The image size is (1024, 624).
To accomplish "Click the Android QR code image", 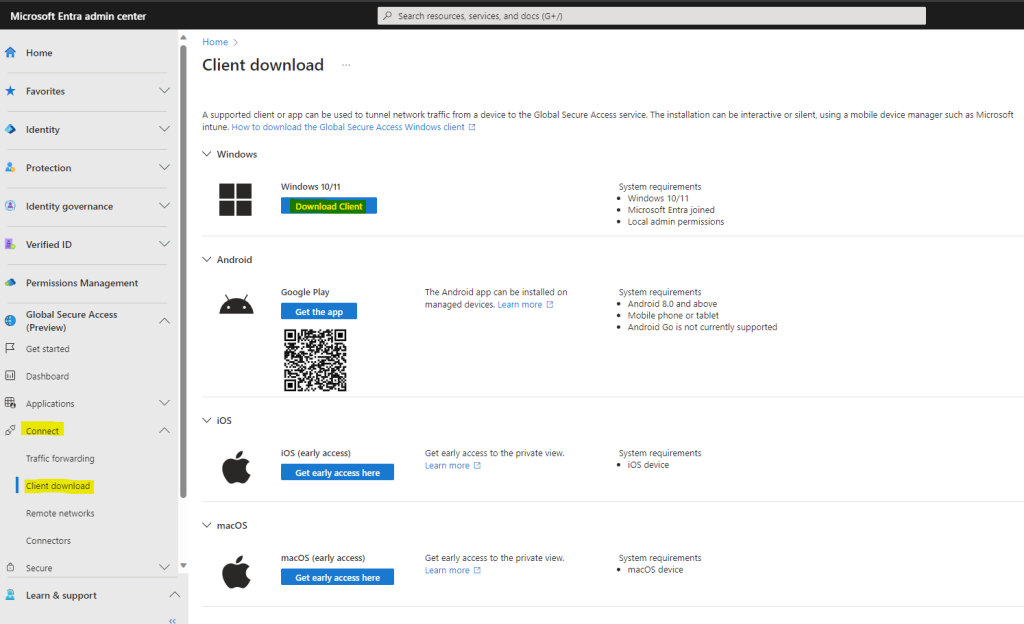I will pyautogui.click(x=315, y=360).
